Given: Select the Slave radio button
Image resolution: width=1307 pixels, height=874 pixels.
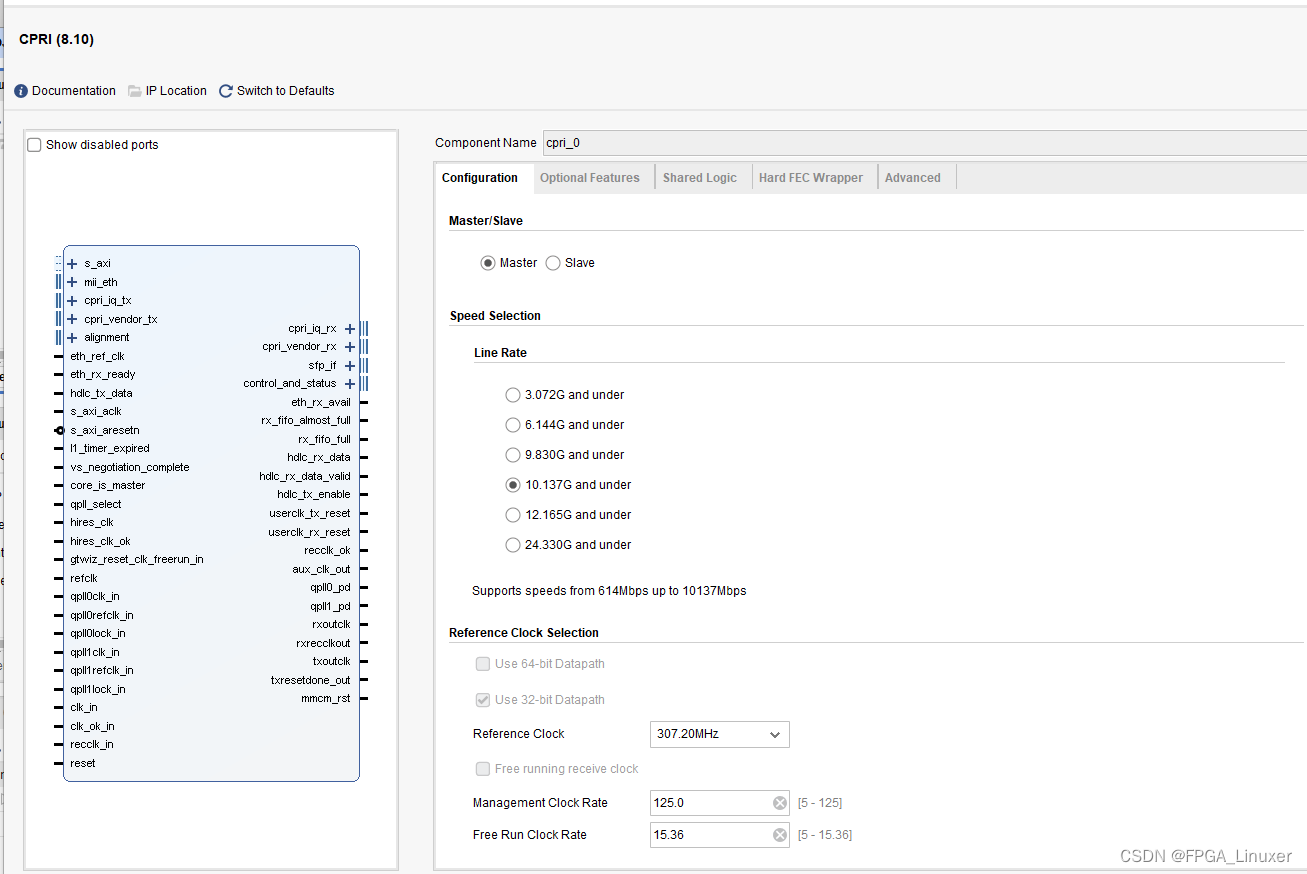Looking at the screenshot, I should (553, 263).
